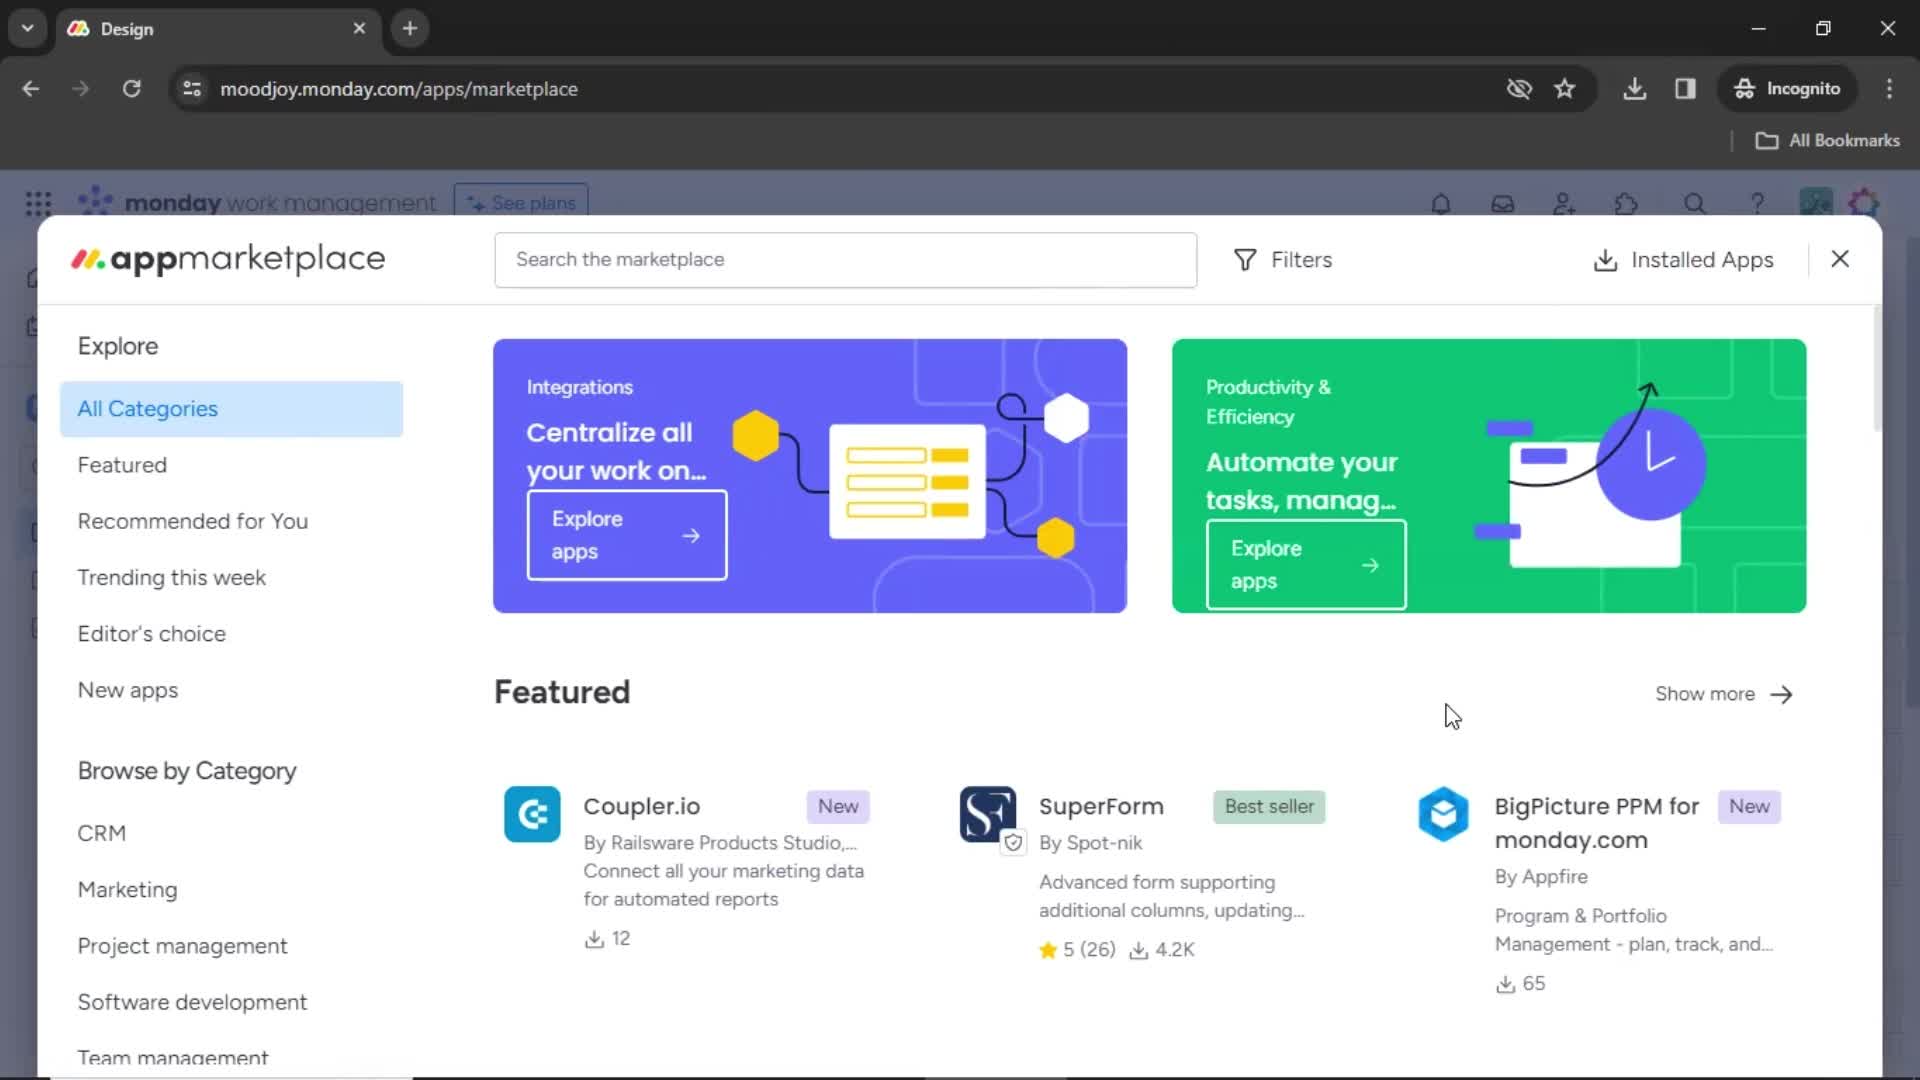The width and height of the screenshot is (1920, 1080).
Task: Expand Browse by Category section
Action: [187, 770]
